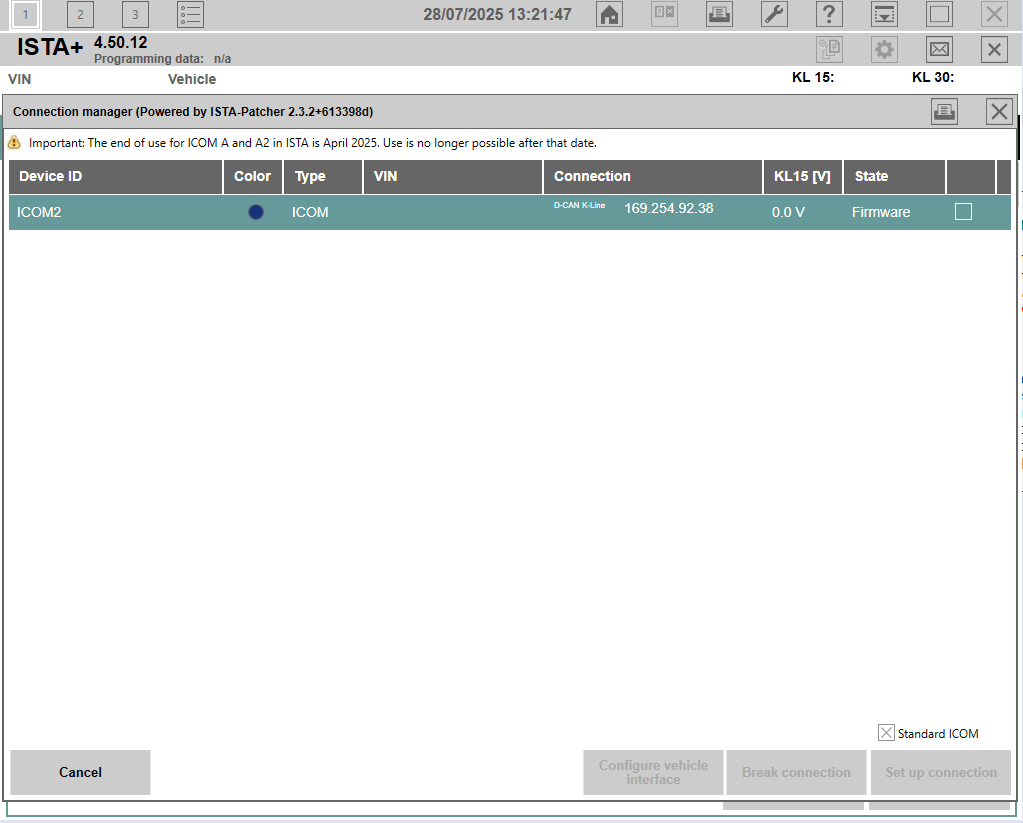This screenshot has height=823, width=1023.
Task: Click the blue color dot for ICOM2
Action: tap(256, 212)
